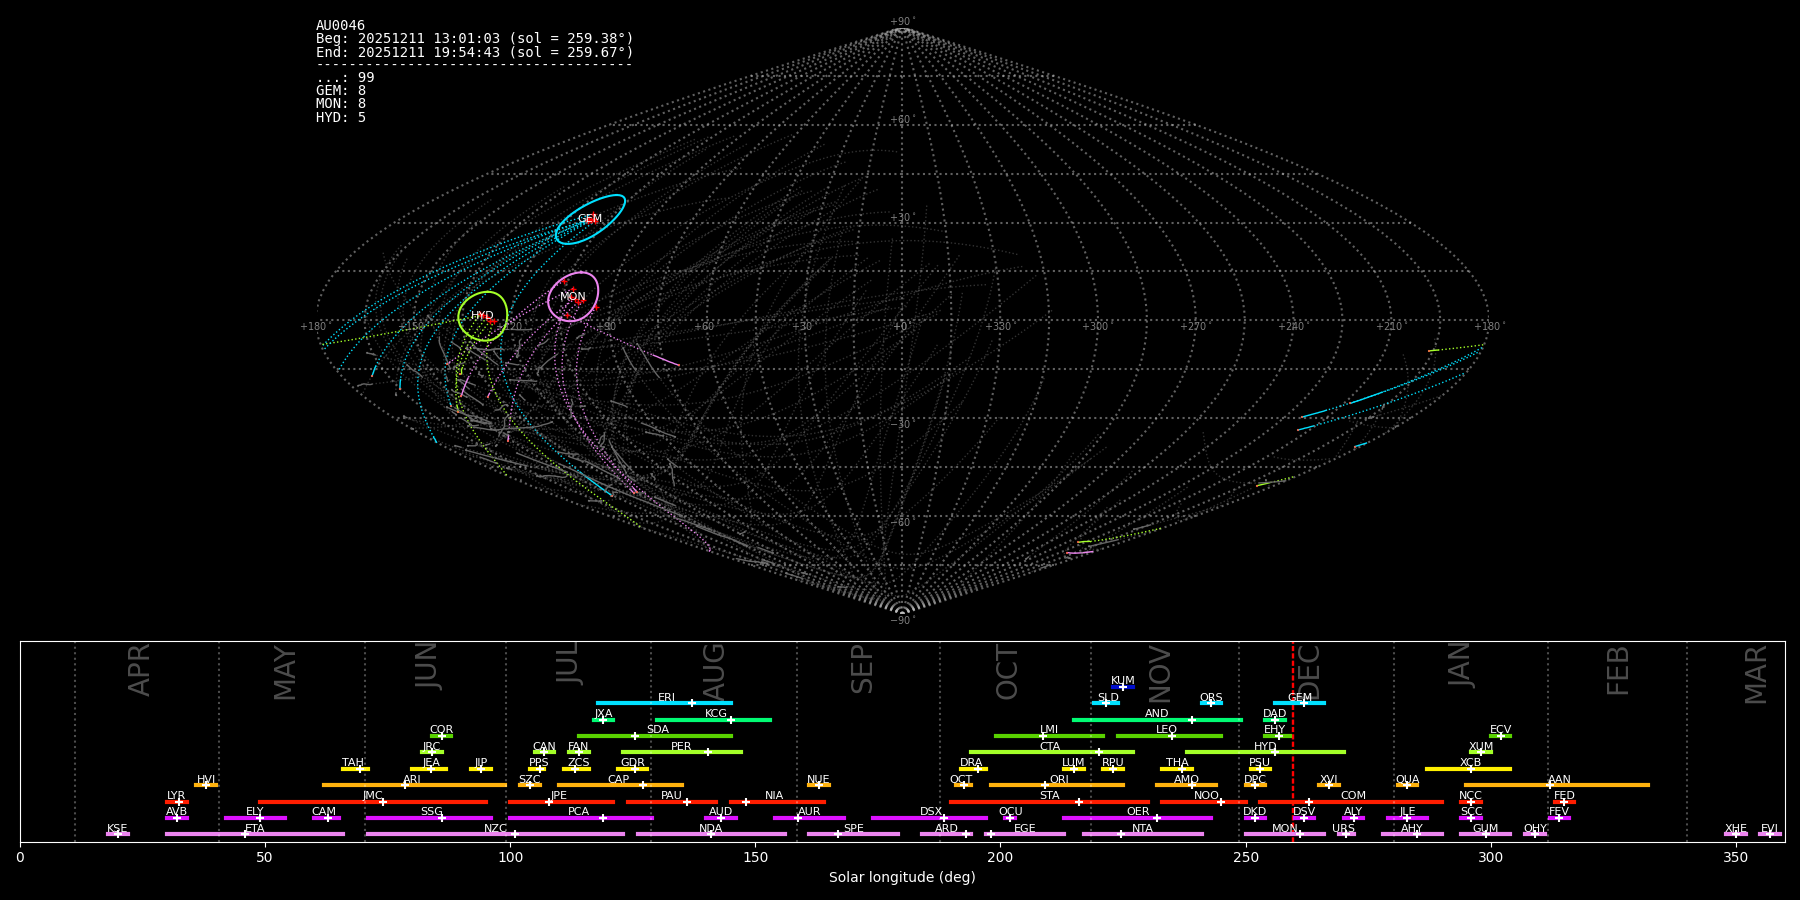Click the GEM shower bar in timeline
Viewport: 1800px width, 900px height.
[1299, 703]
